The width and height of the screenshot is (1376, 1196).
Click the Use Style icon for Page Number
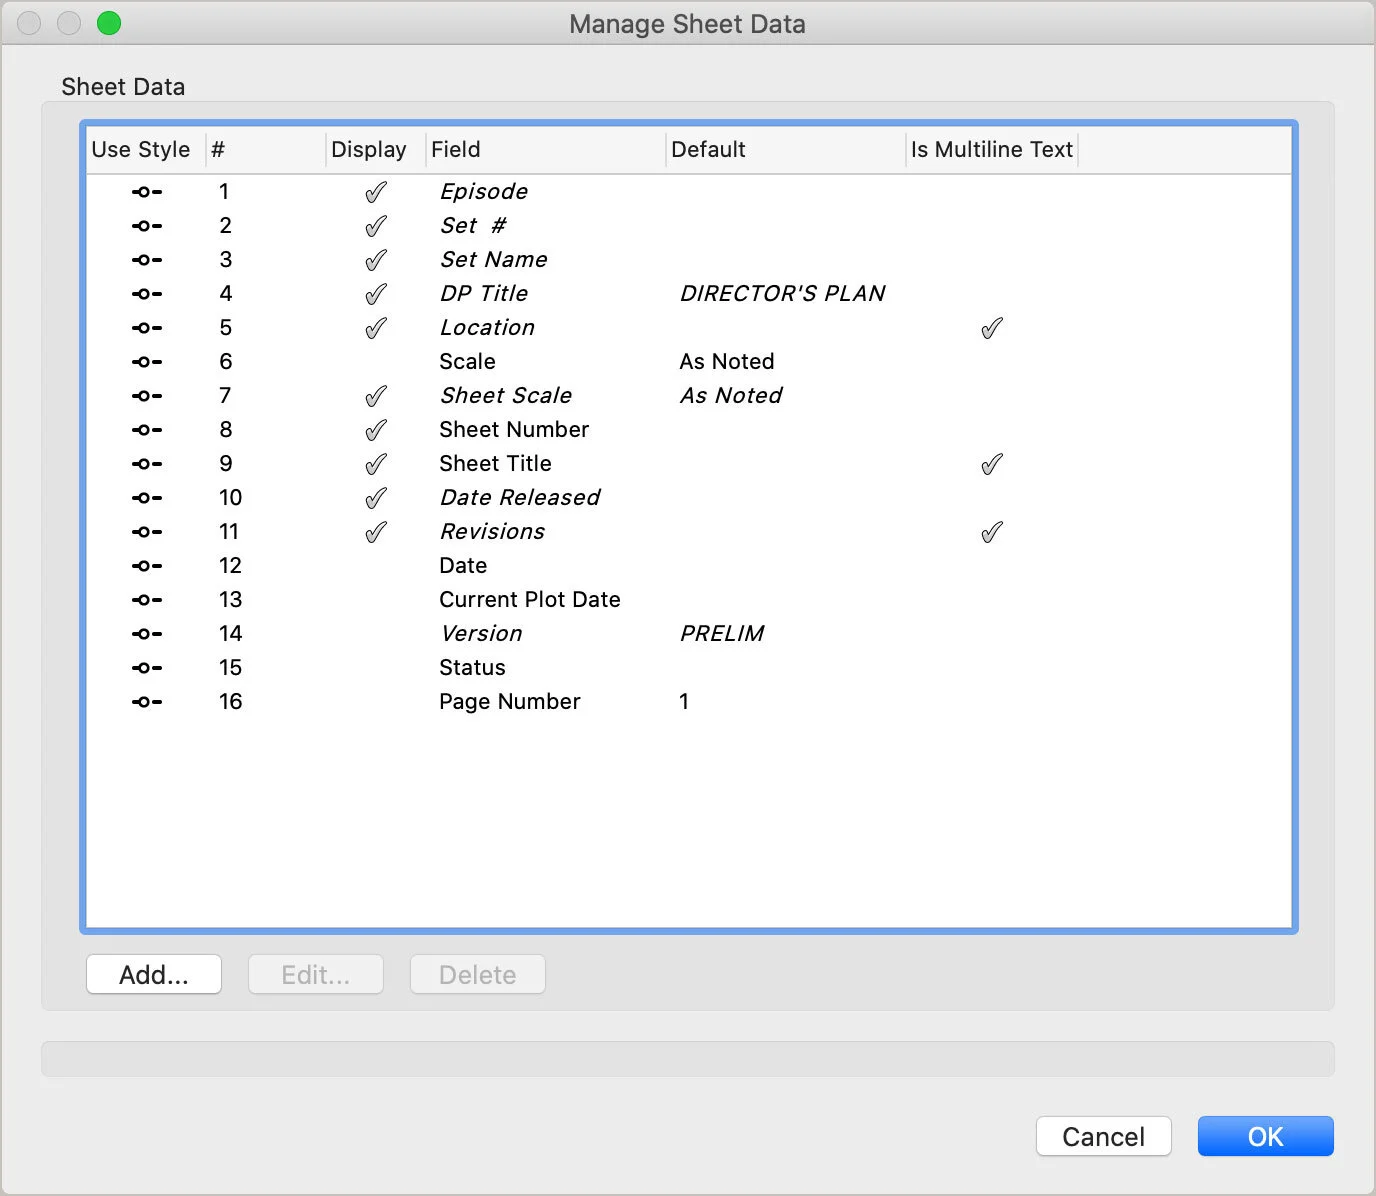pyautogui.click(x=146, y=701)
